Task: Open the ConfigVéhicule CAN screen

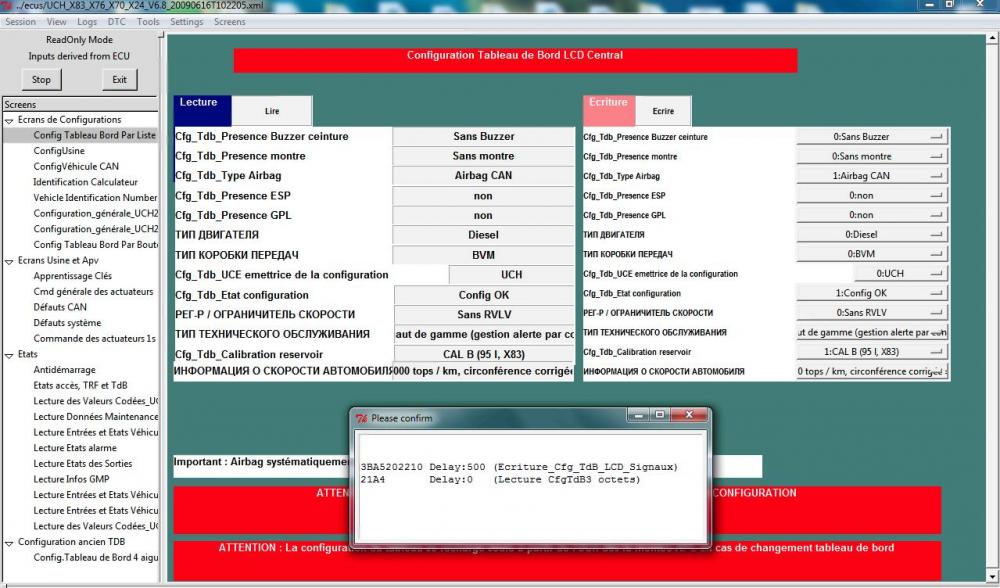Action: coord(76,166)
